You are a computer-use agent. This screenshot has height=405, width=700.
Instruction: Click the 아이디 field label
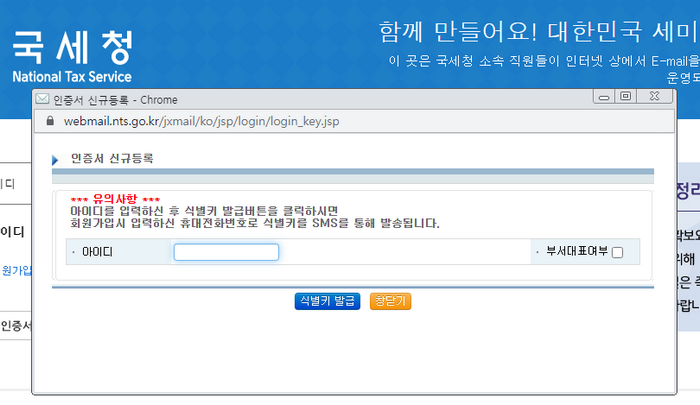point(97,252)
